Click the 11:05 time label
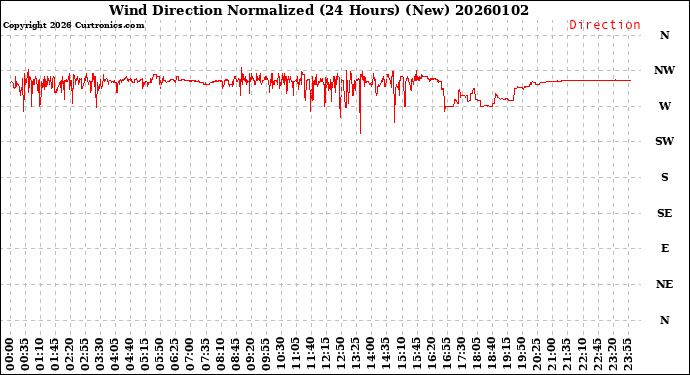690x375 pixels. tap(296, 354)
